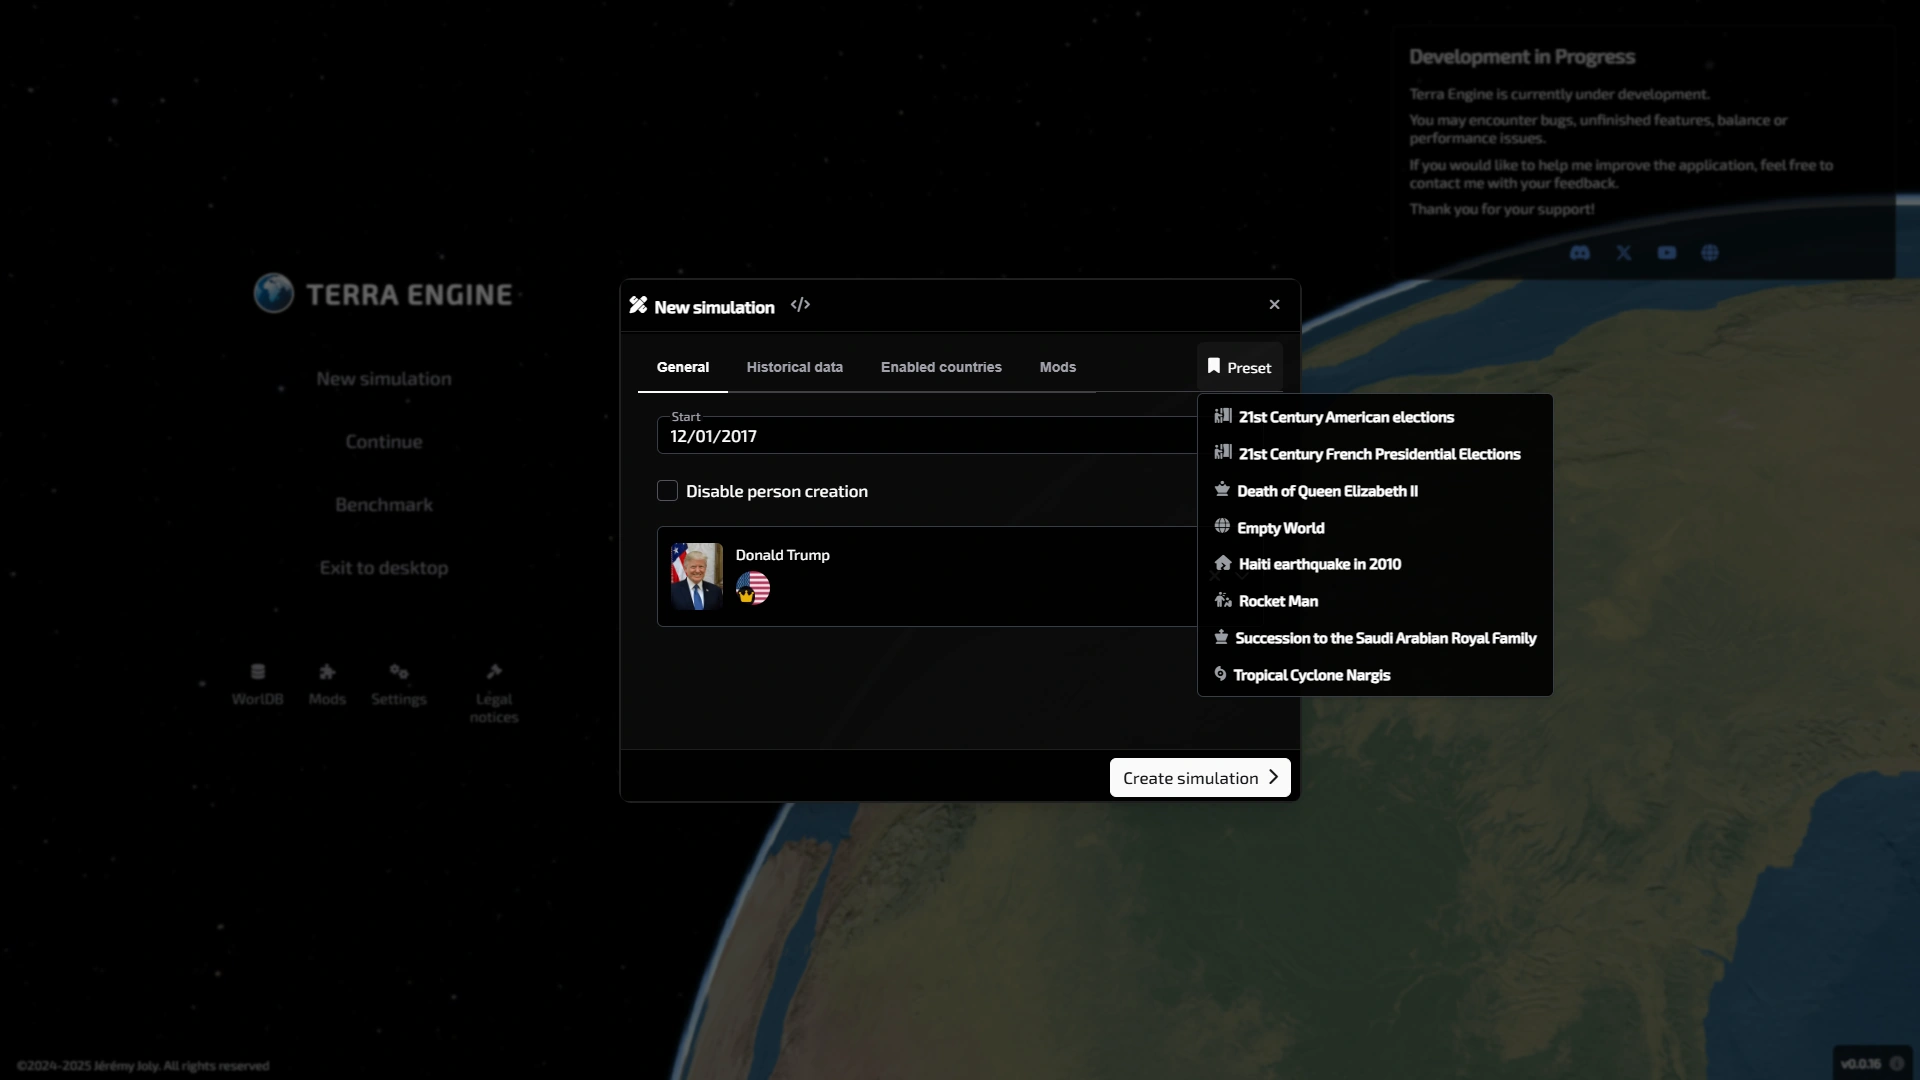Select Rocket Man preset
The height and width of the screenshot is (1080, 1920).
(1375, 601)
